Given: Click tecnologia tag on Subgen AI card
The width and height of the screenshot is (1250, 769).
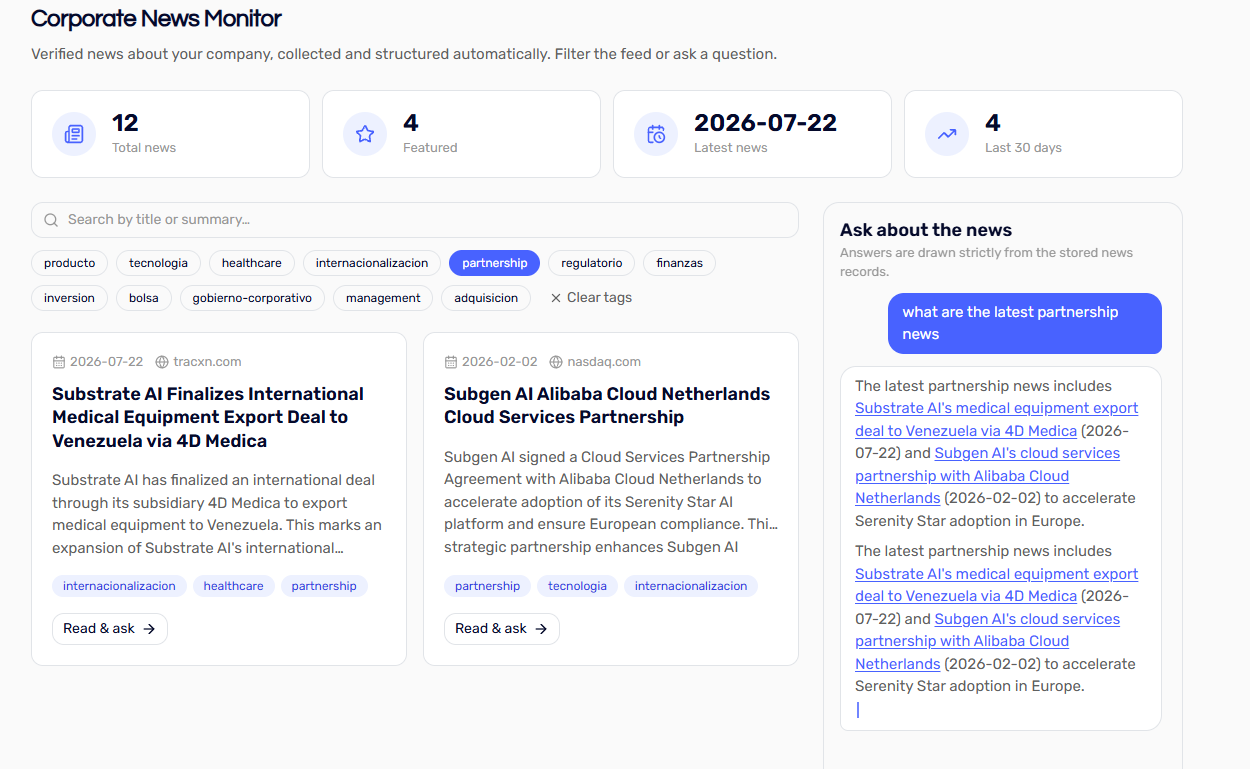Looking at the screenshot, I should (x=577, y=586).
